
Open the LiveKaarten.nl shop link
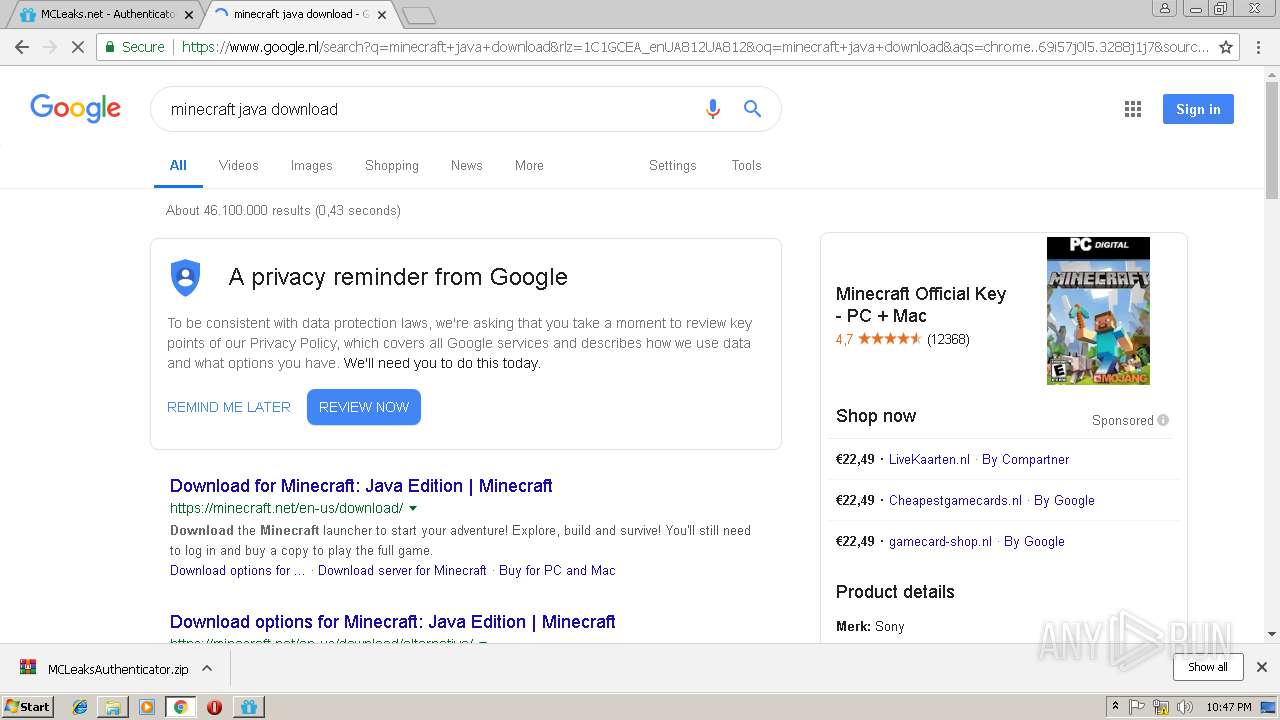pos(929,460)
